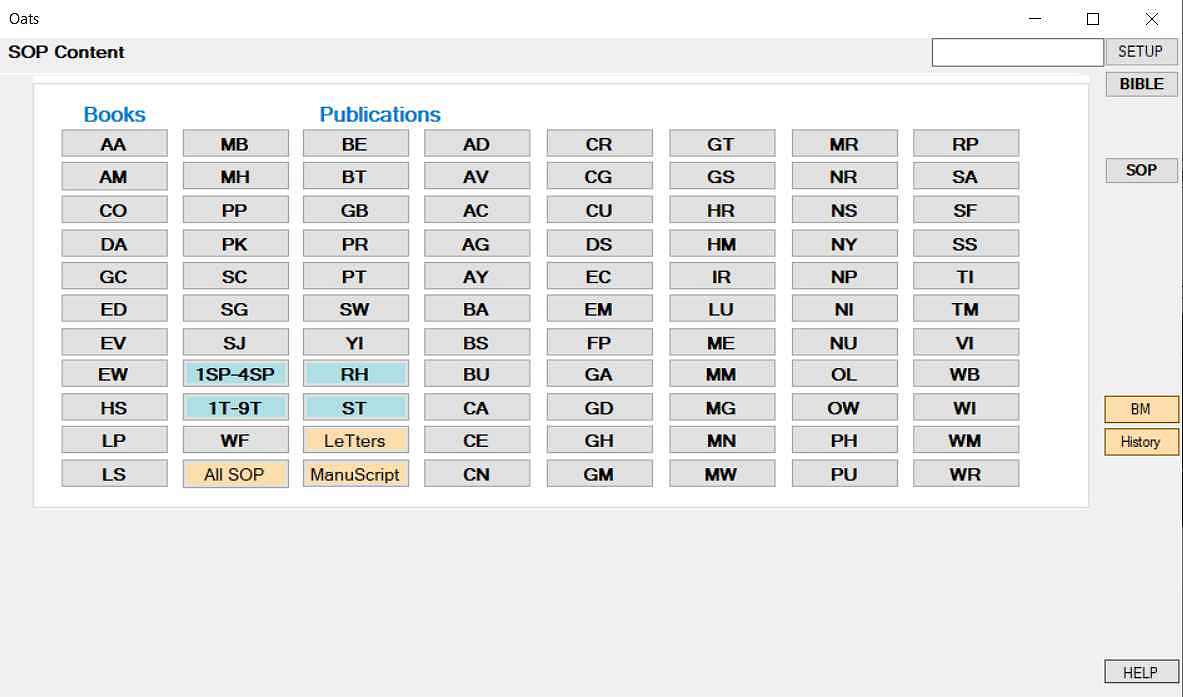The width and height of the screenshot is (1183, 697).
Task: Focus the search text field
Action: click(x=1017, y=52)
